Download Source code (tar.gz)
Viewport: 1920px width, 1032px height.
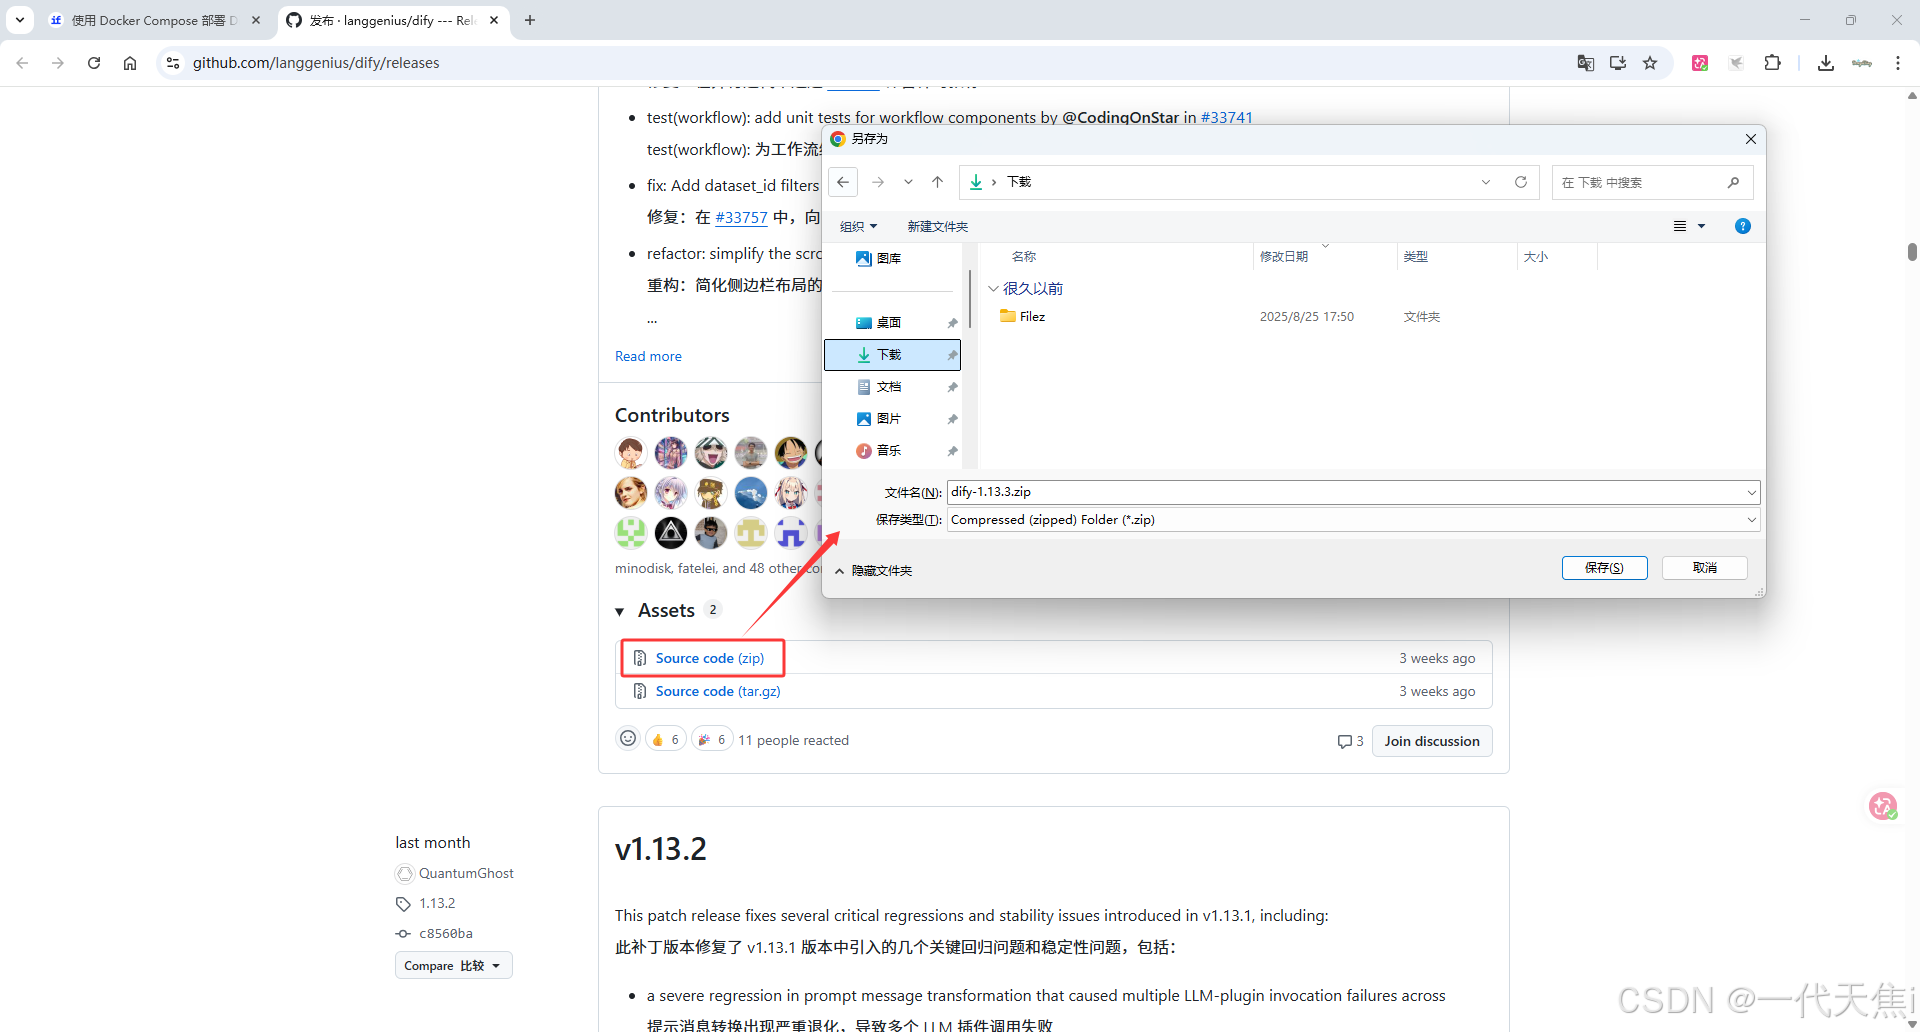coord(718,691)
